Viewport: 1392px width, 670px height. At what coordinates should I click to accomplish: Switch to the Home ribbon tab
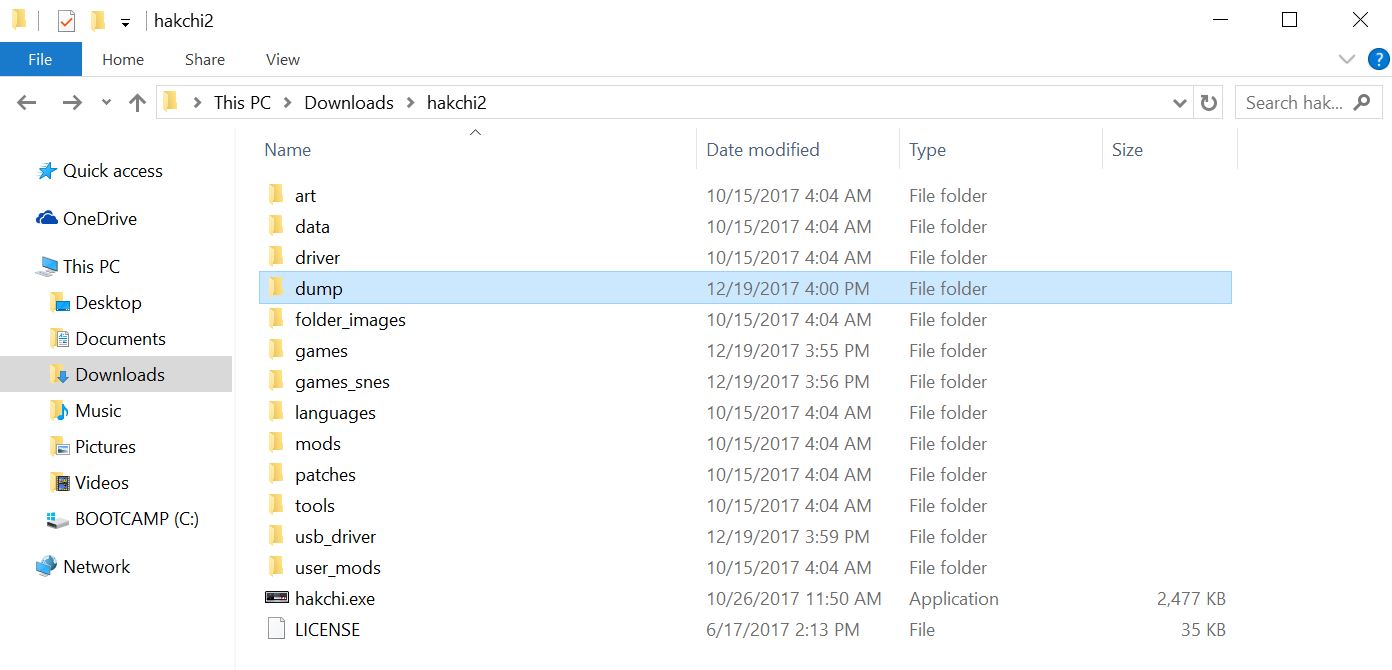coord(123,59)
